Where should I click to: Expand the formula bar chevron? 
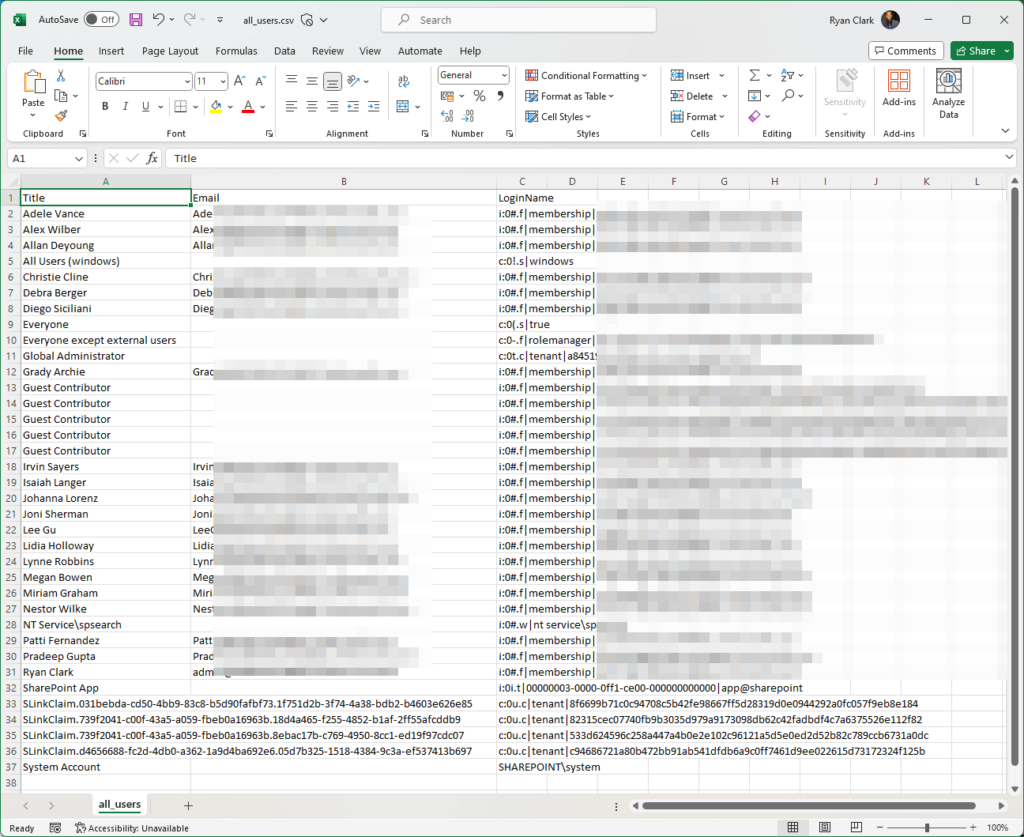1009,157
